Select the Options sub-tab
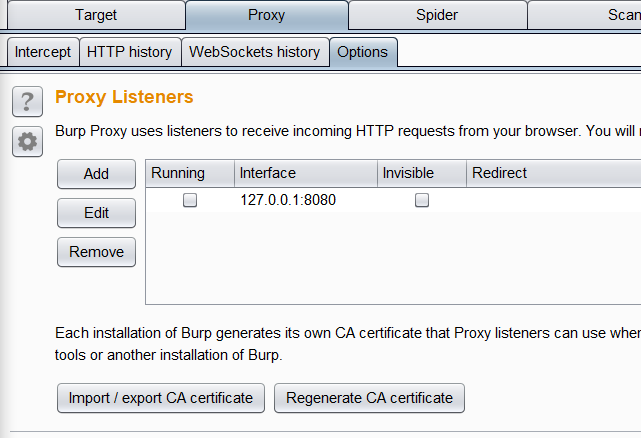641x438 pixels. tap(363, 52)
